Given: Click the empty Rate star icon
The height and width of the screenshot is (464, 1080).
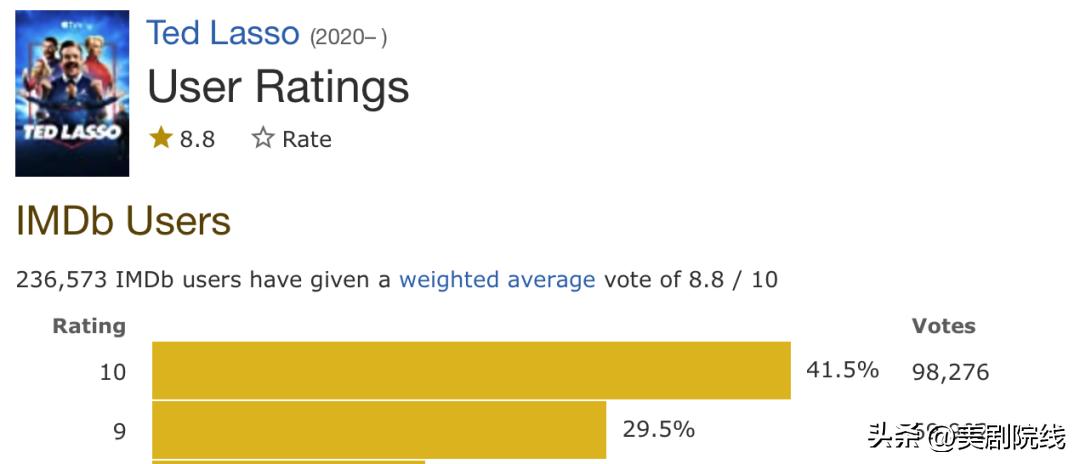Looking at the screenshot, I should (x=263, y=138).
